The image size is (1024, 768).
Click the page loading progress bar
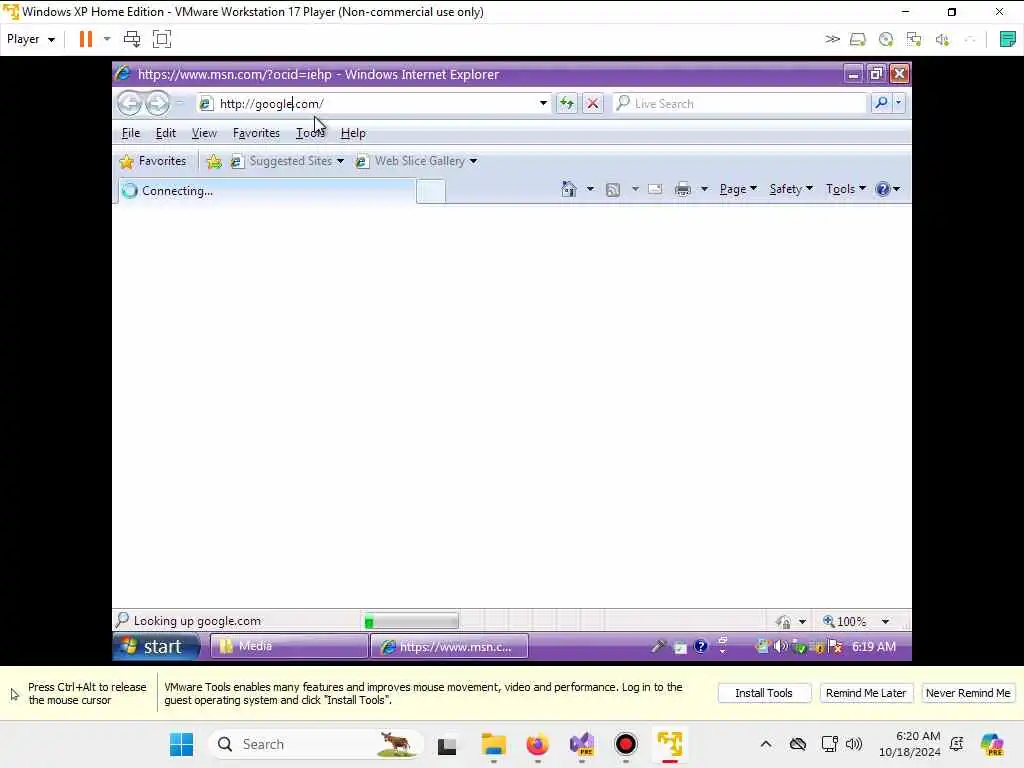coord(411,621)
